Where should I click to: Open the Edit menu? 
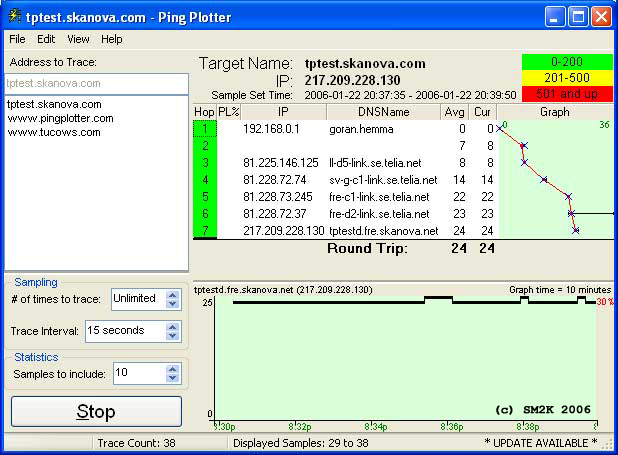tap(46, 39)
